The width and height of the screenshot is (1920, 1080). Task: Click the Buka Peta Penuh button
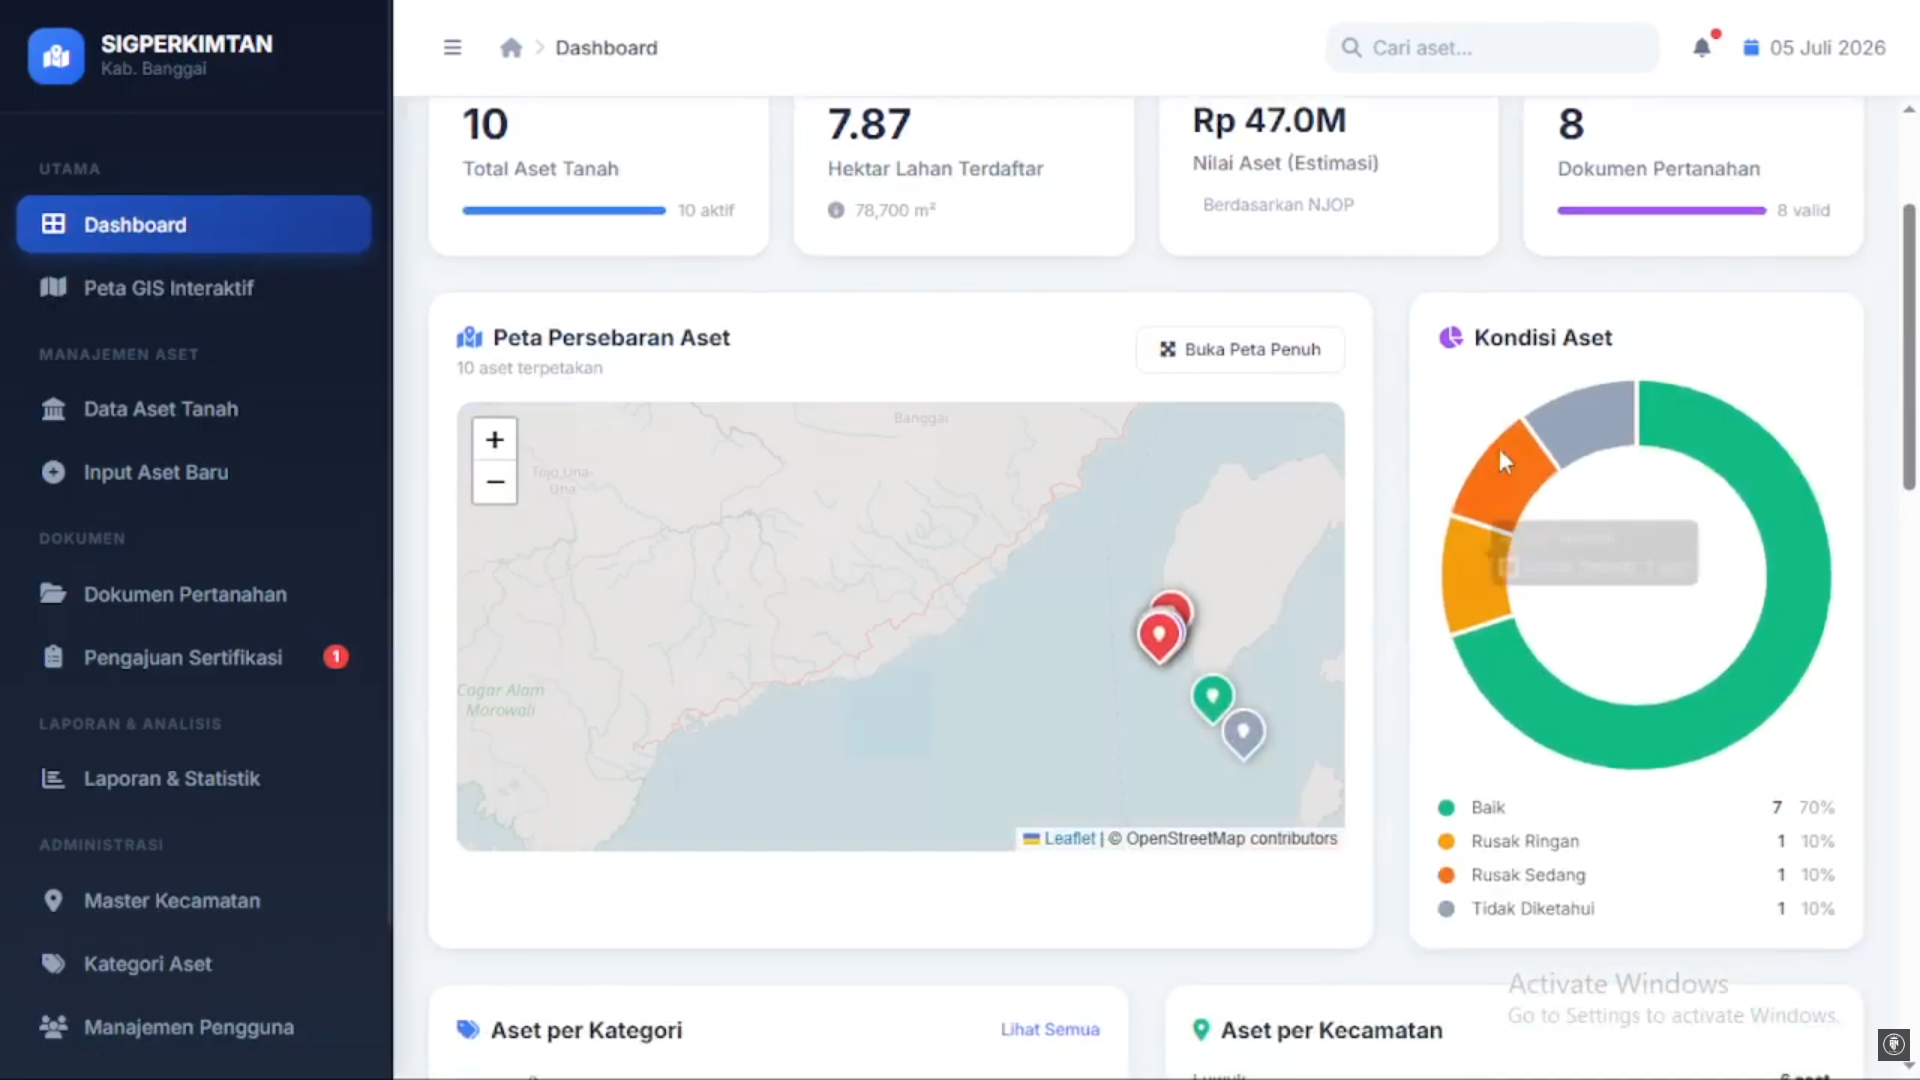(x=1240, y=349)
